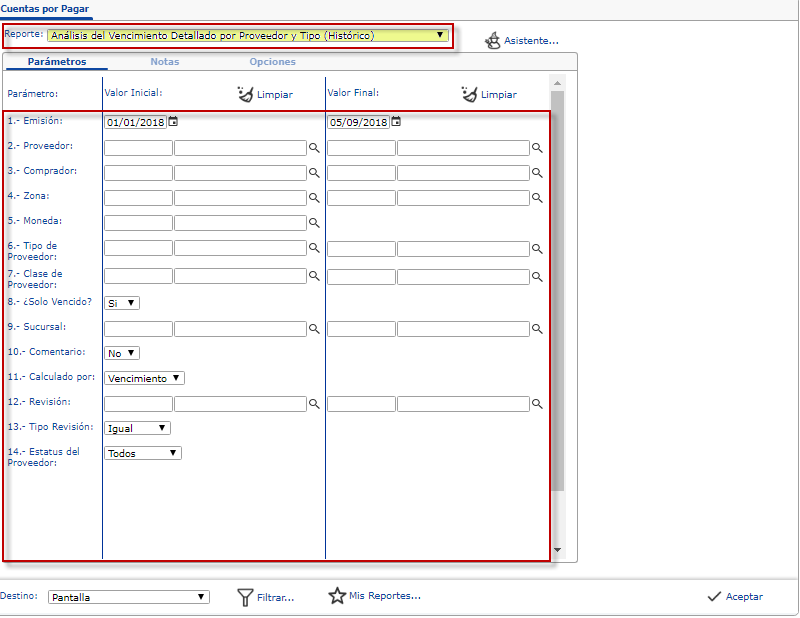Click search magnifier for final Zona

(536, 198)
